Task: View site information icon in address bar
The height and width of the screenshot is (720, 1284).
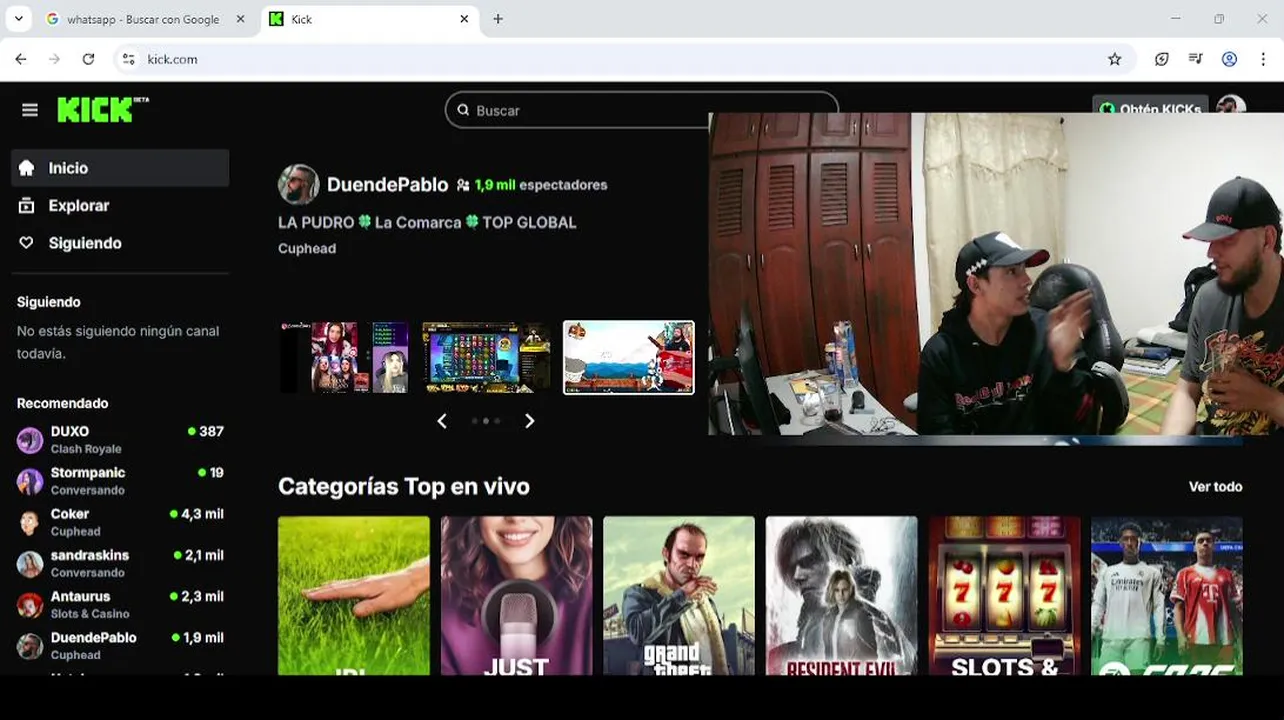Action: point(128,59)
